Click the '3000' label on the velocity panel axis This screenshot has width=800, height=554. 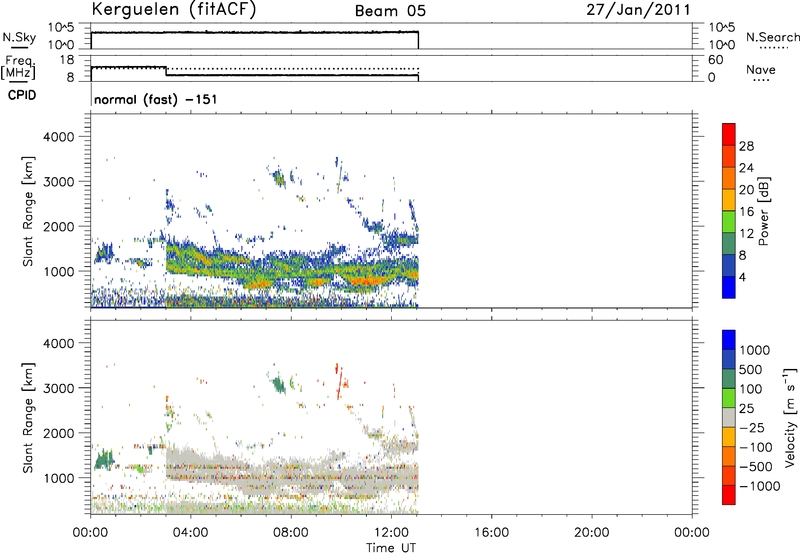pyautogui.click(x=59, y=388)
